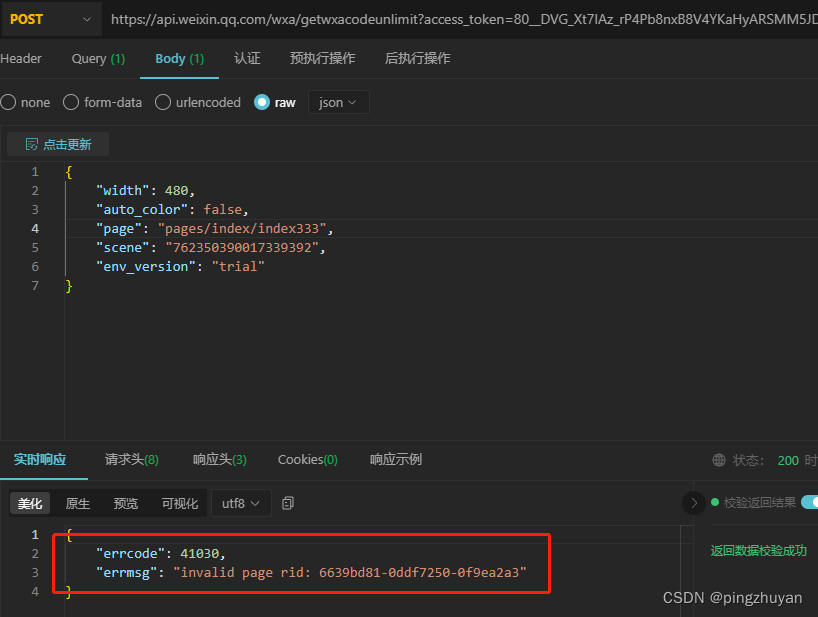Select the urlencoded radio button
Viewport: 818px width, 617px height.
163,102
